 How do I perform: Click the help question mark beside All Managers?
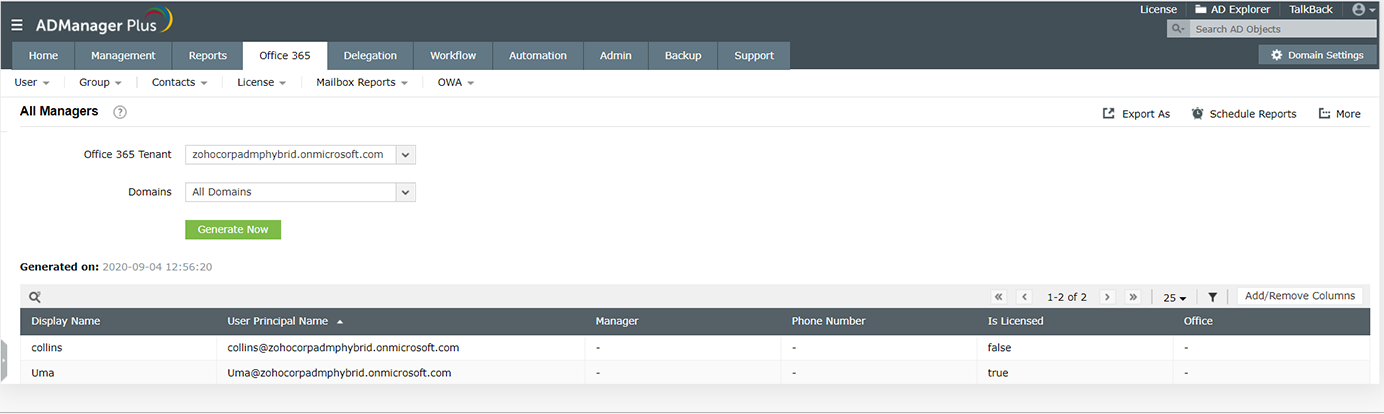click(x=120, y=112)
